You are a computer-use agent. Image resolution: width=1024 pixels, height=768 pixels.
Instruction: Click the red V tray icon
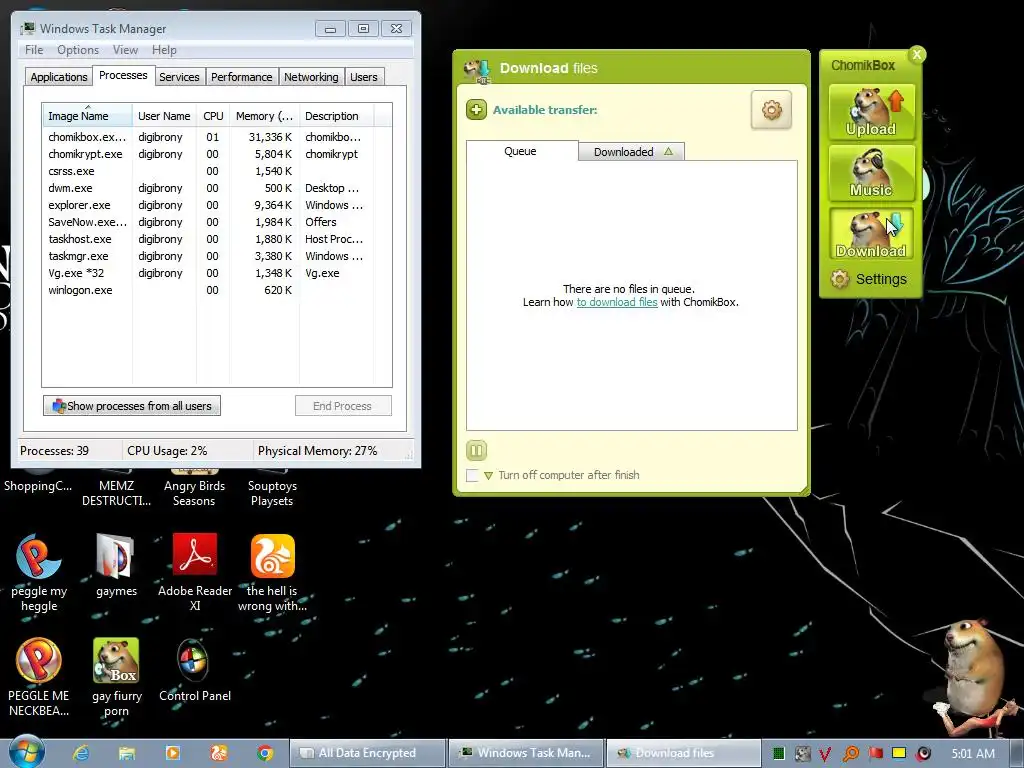click(x=825, y=754)
